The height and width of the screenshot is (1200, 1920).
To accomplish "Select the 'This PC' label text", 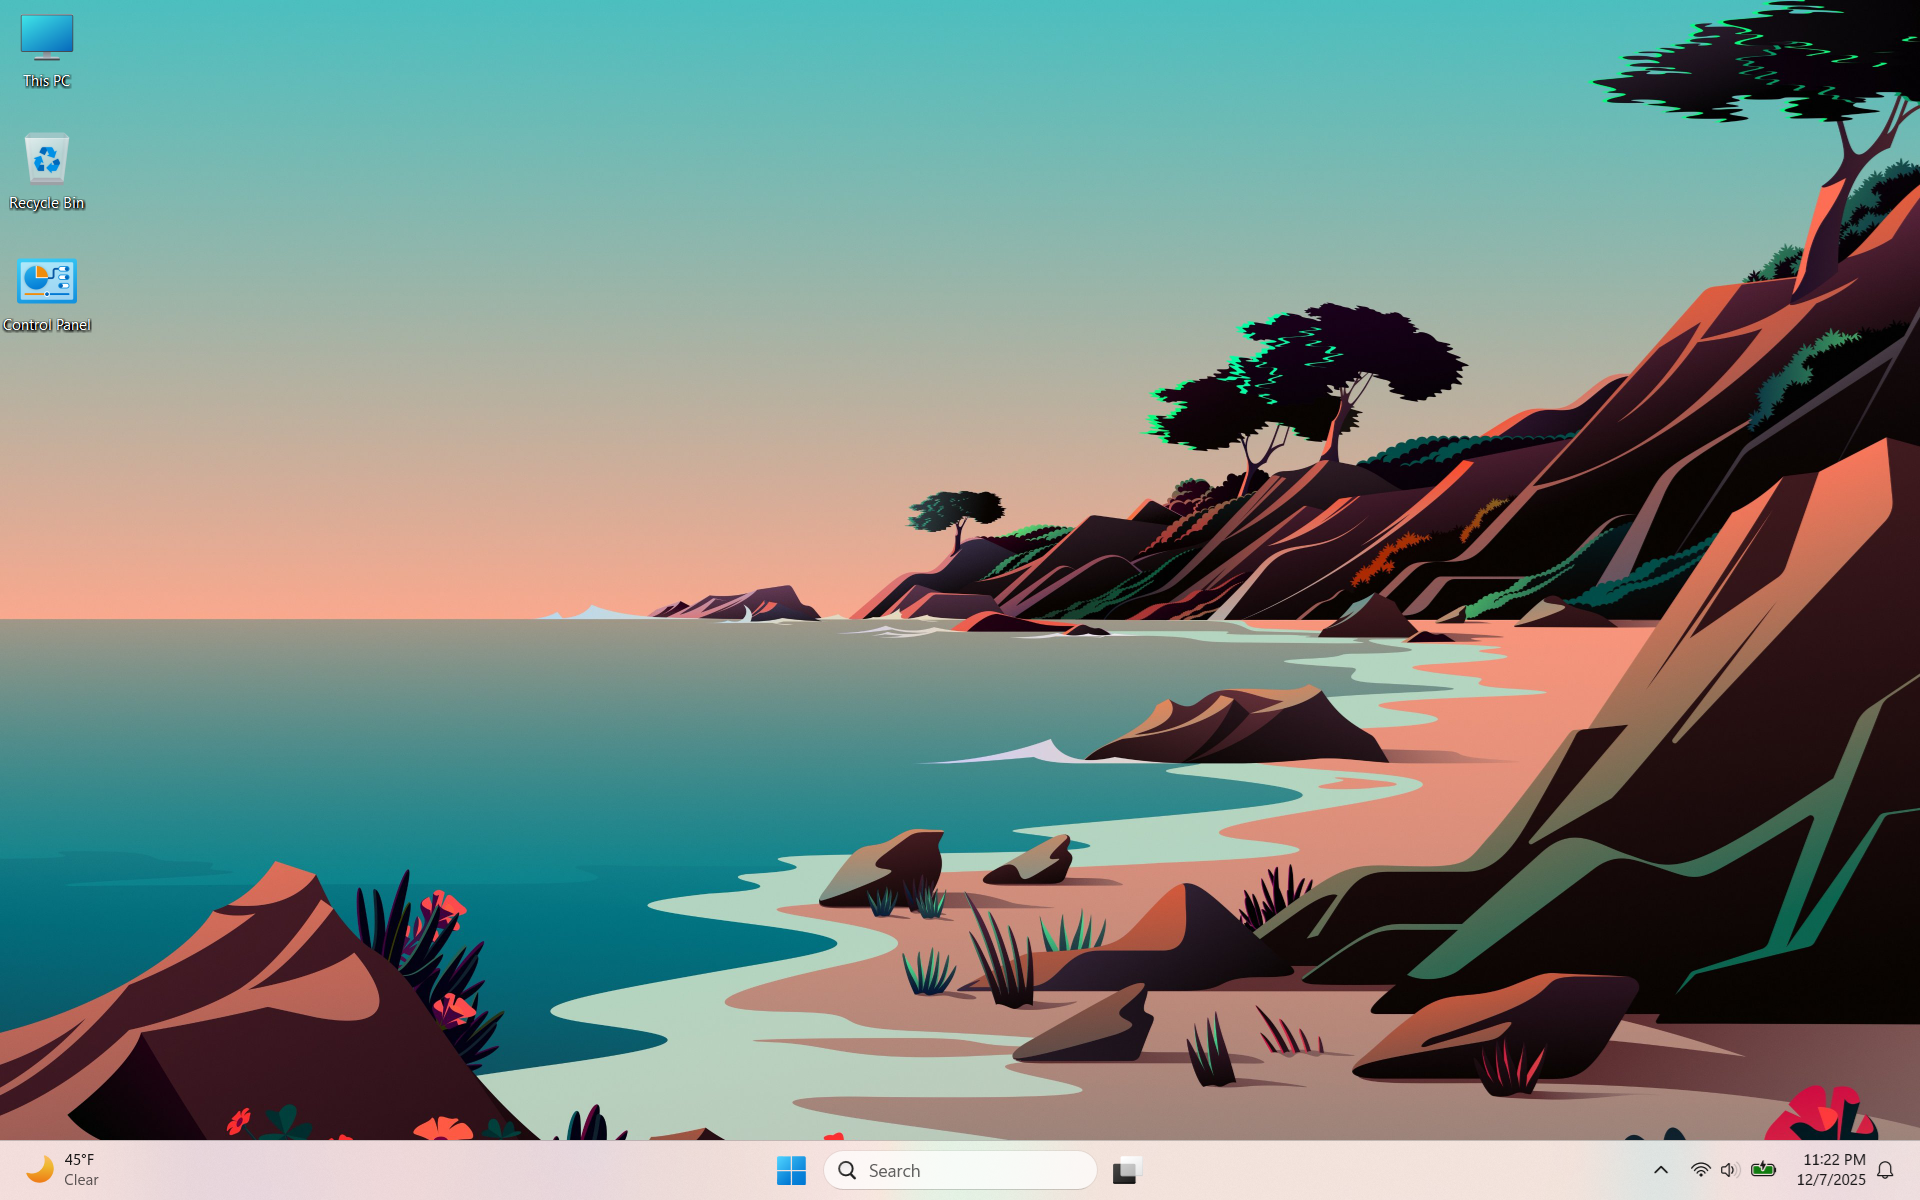I will [x=45, y=81].
